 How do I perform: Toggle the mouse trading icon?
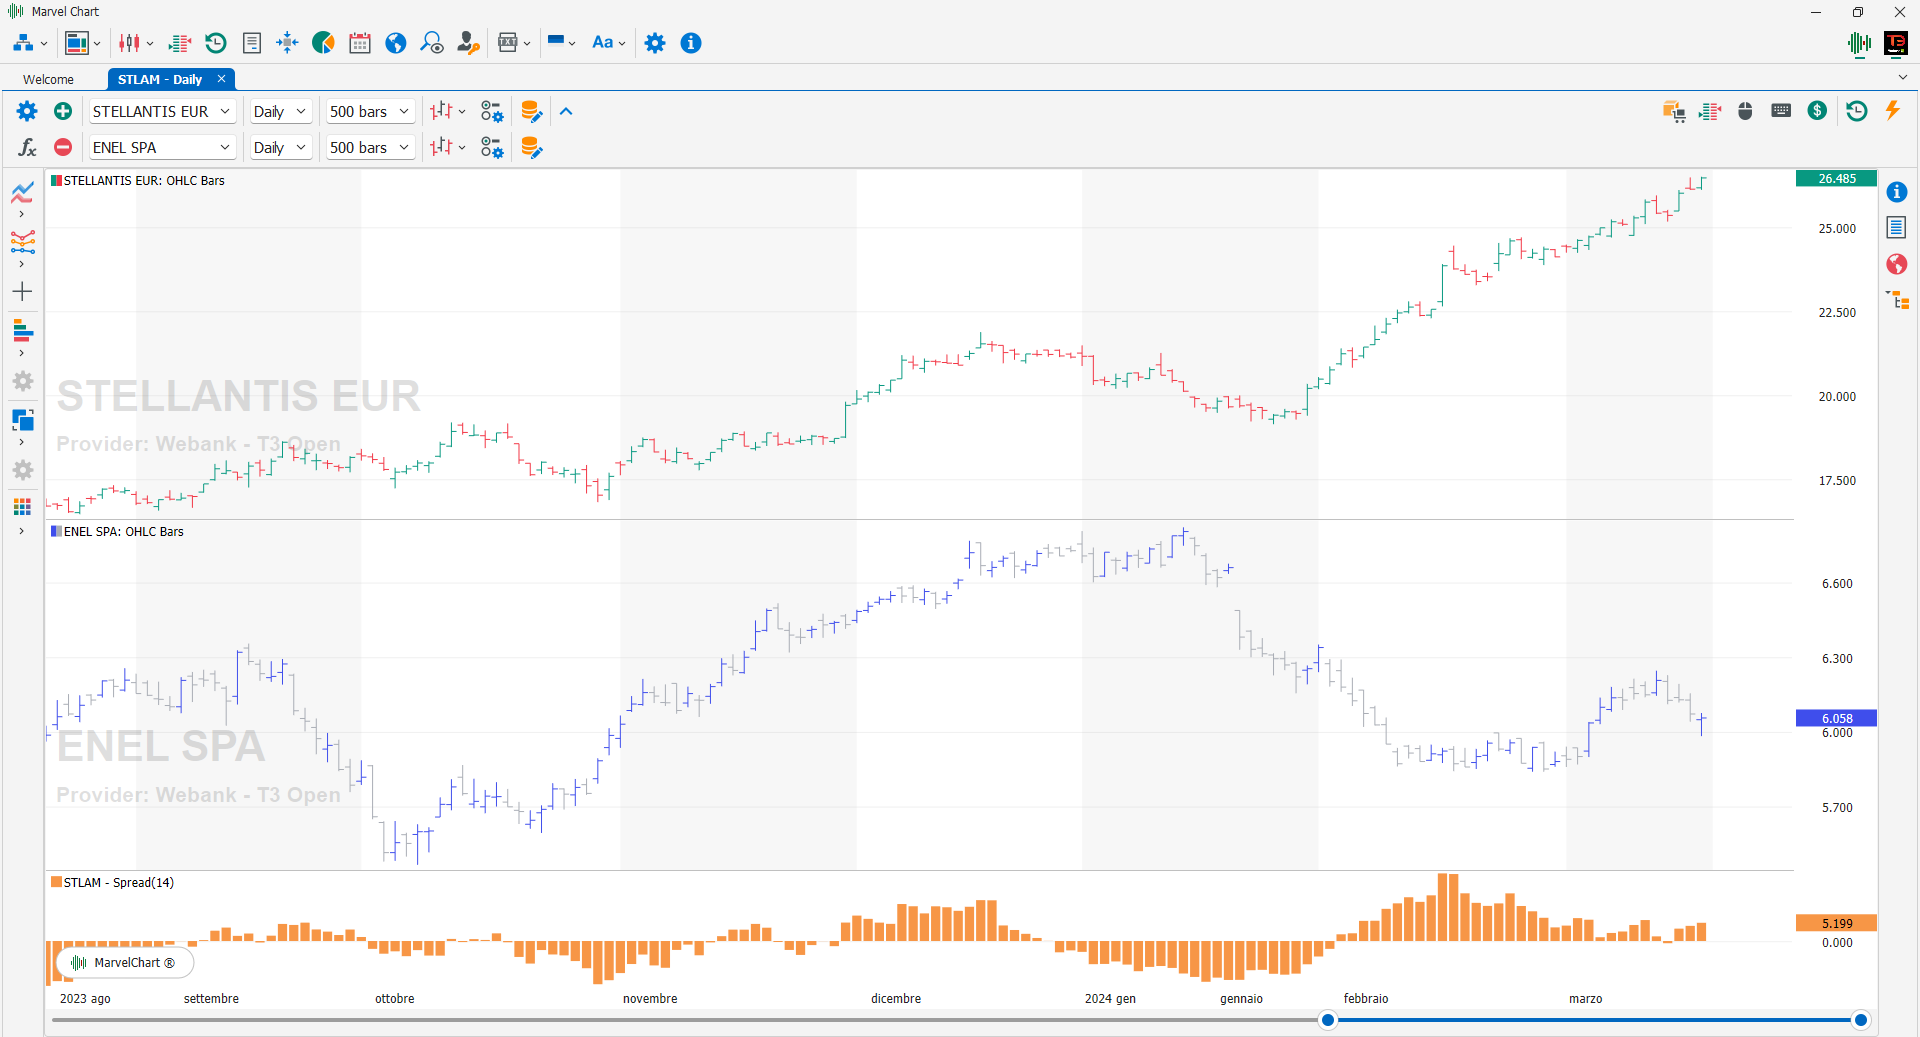point(1746,111)
